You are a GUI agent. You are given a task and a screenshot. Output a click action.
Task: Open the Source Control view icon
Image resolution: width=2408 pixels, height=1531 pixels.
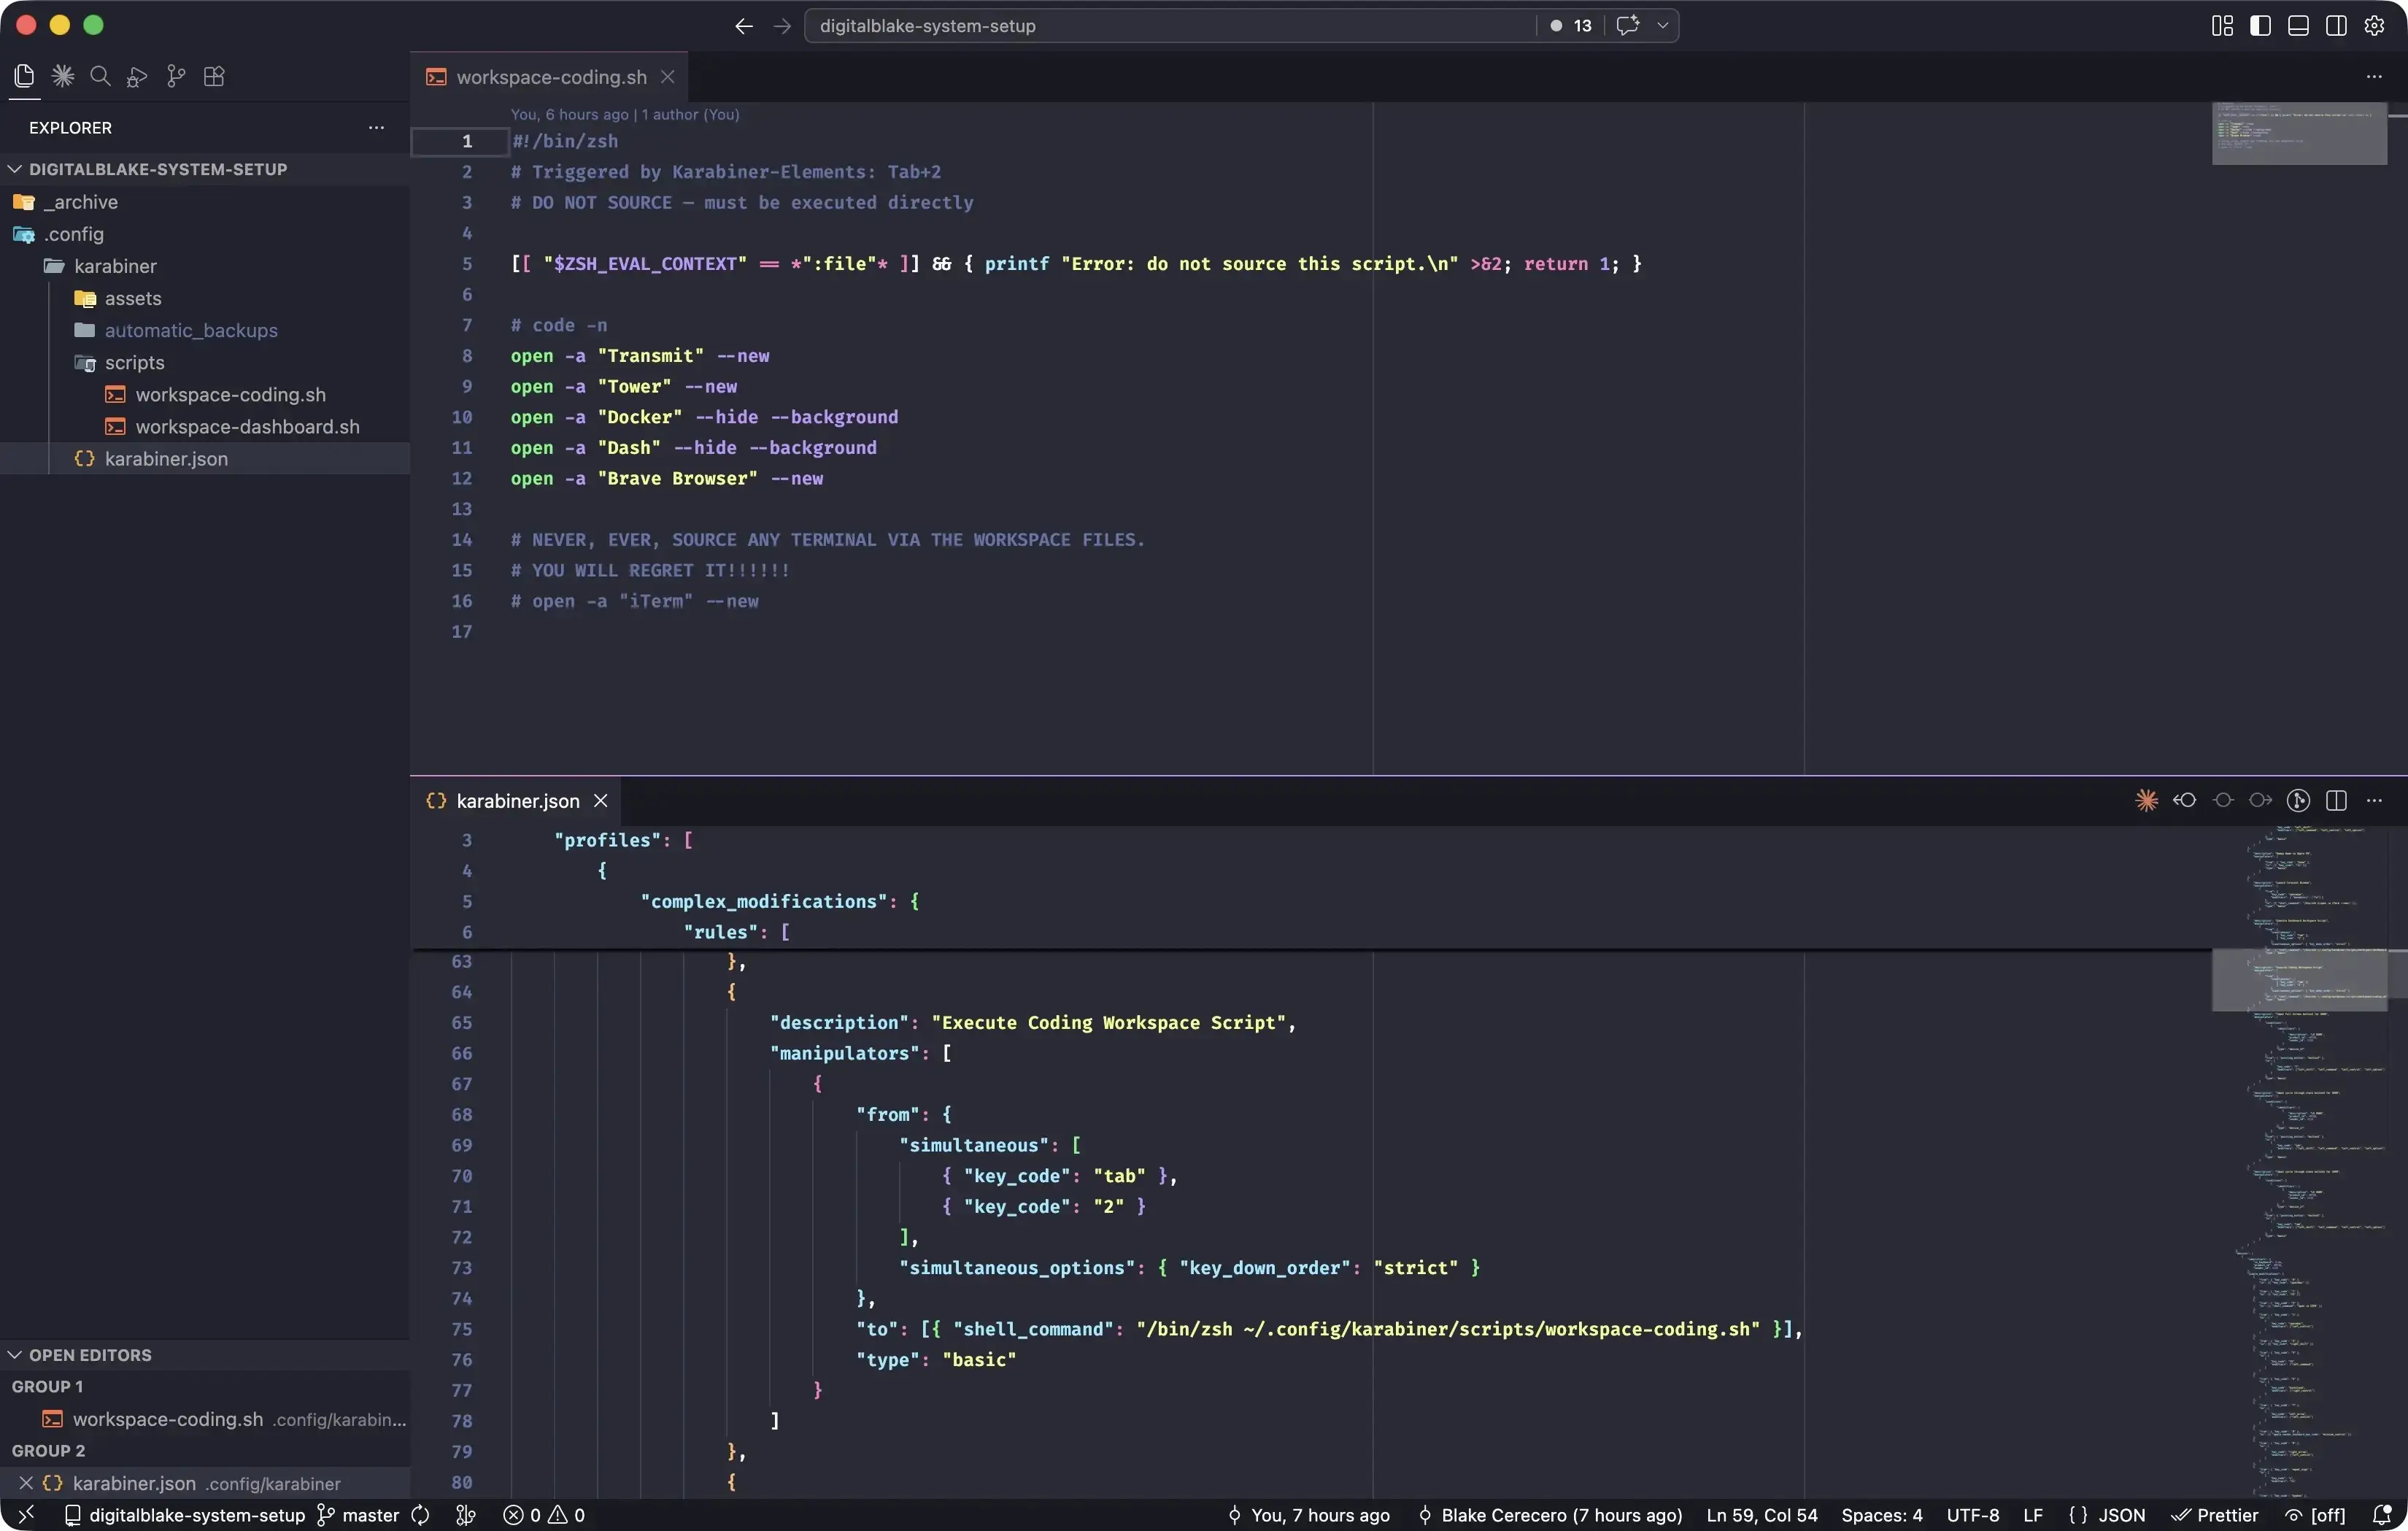(x=176, y=76)
